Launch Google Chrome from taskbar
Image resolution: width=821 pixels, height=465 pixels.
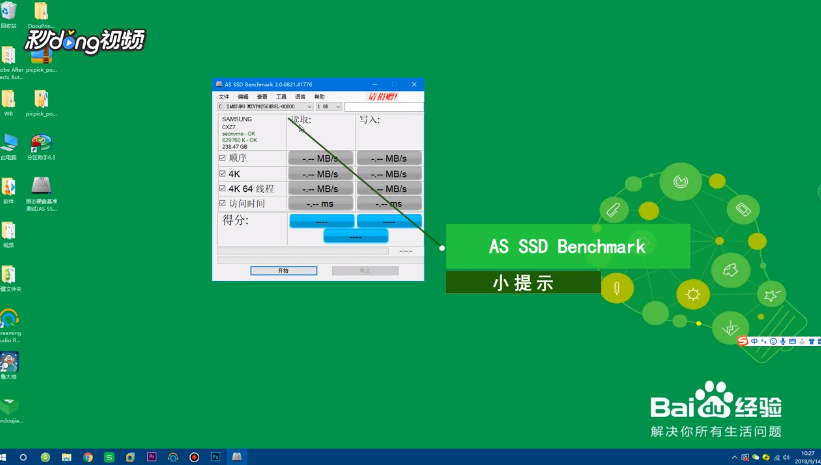tap(88, 457)
